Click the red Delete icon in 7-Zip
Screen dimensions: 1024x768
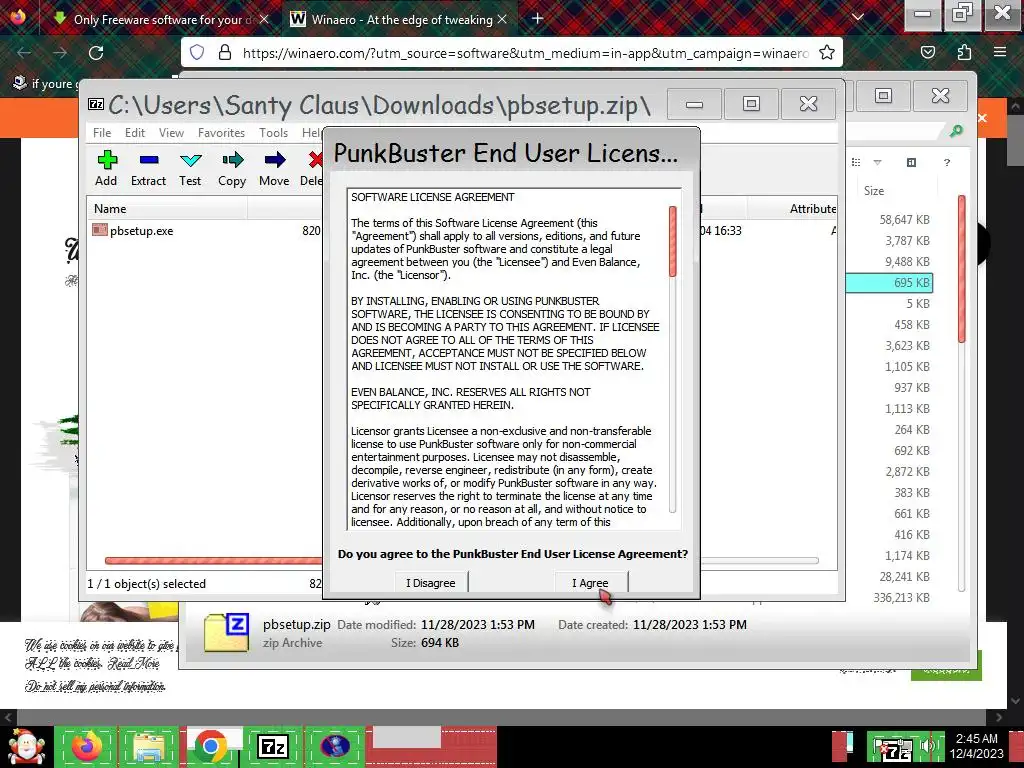pyautogui.click(x=316, y=160)
